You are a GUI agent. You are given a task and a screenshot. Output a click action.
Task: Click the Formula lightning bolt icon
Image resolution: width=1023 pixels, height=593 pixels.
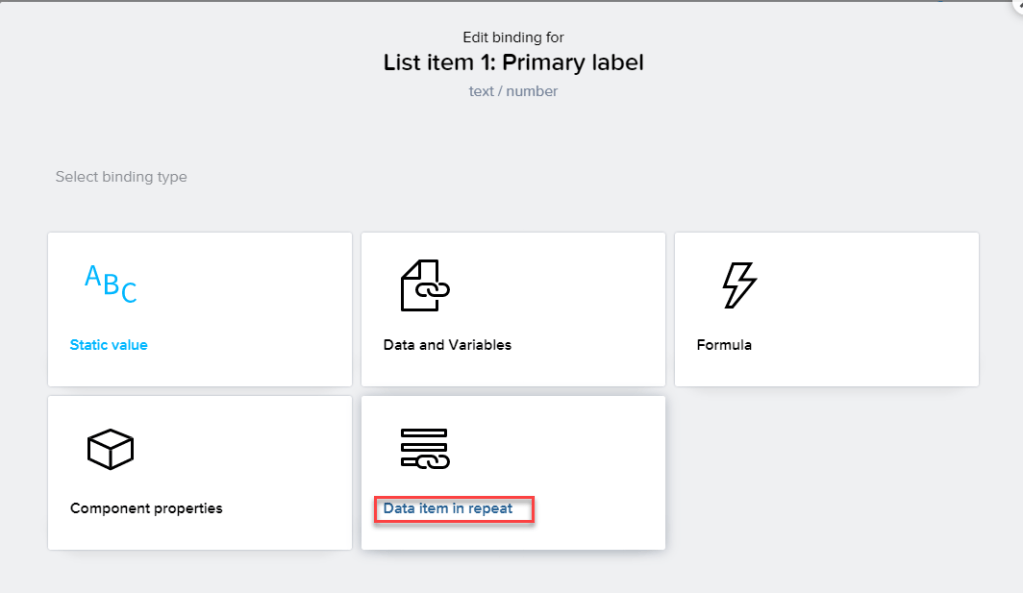click(739, 285)
